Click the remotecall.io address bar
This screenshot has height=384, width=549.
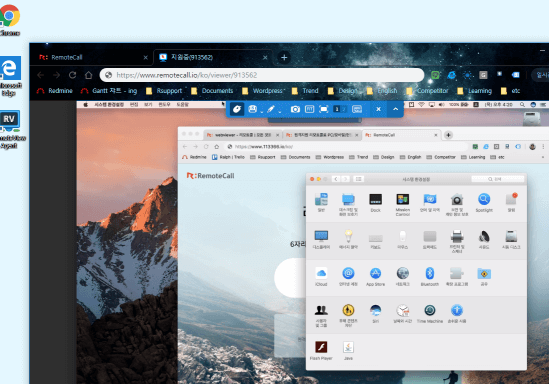[x=262, y=75]
